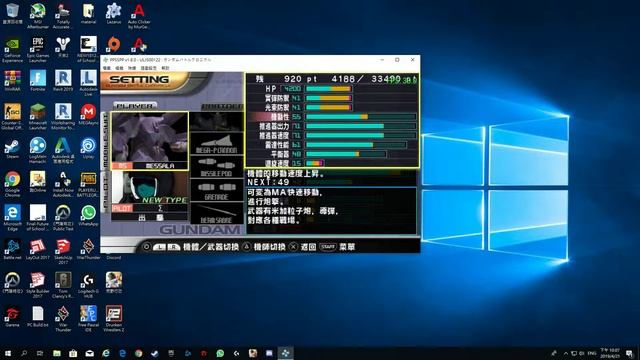
Task: Open Tom Clancy's Rainbow Six shortcut
Action: coord(63,285)
